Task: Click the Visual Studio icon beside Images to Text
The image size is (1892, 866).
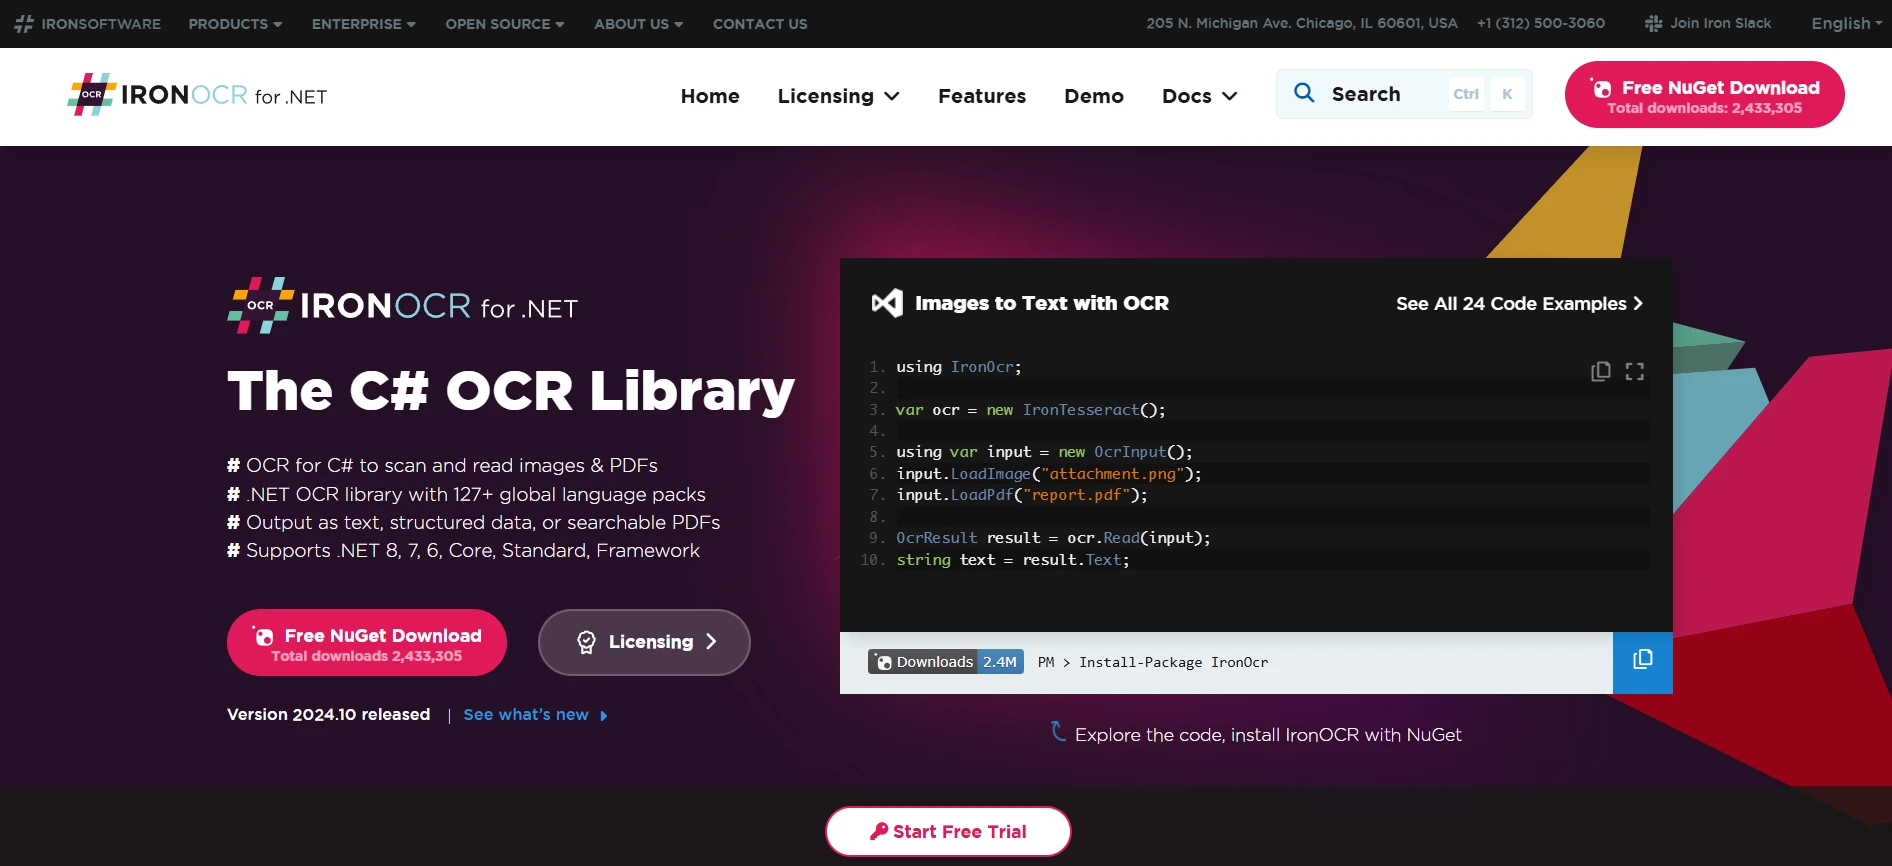Action: [x=887, y=303]
